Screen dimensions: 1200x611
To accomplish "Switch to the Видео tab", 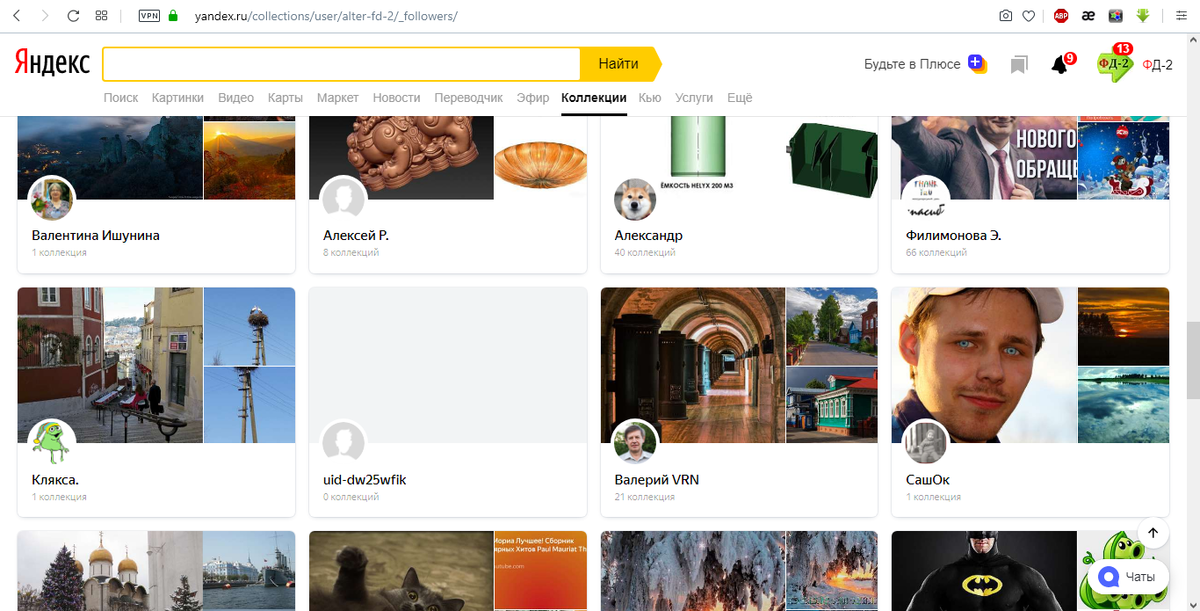I will tap(236, 98).
